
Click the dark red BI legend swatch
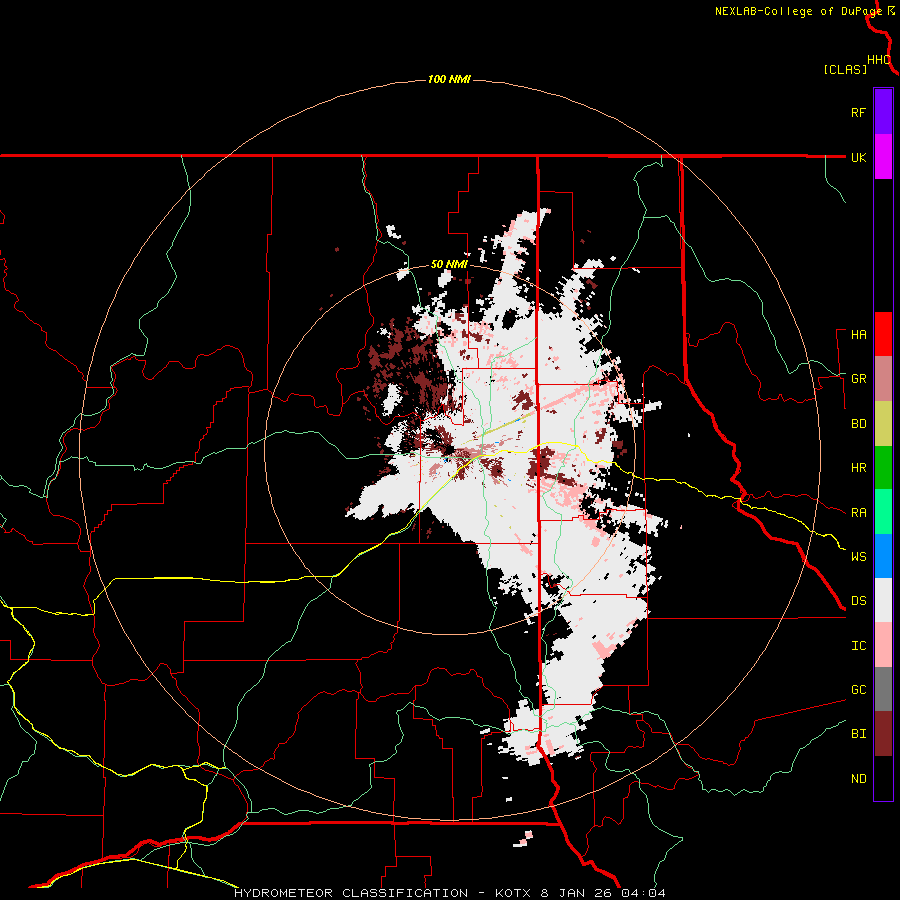pos(883,734)
